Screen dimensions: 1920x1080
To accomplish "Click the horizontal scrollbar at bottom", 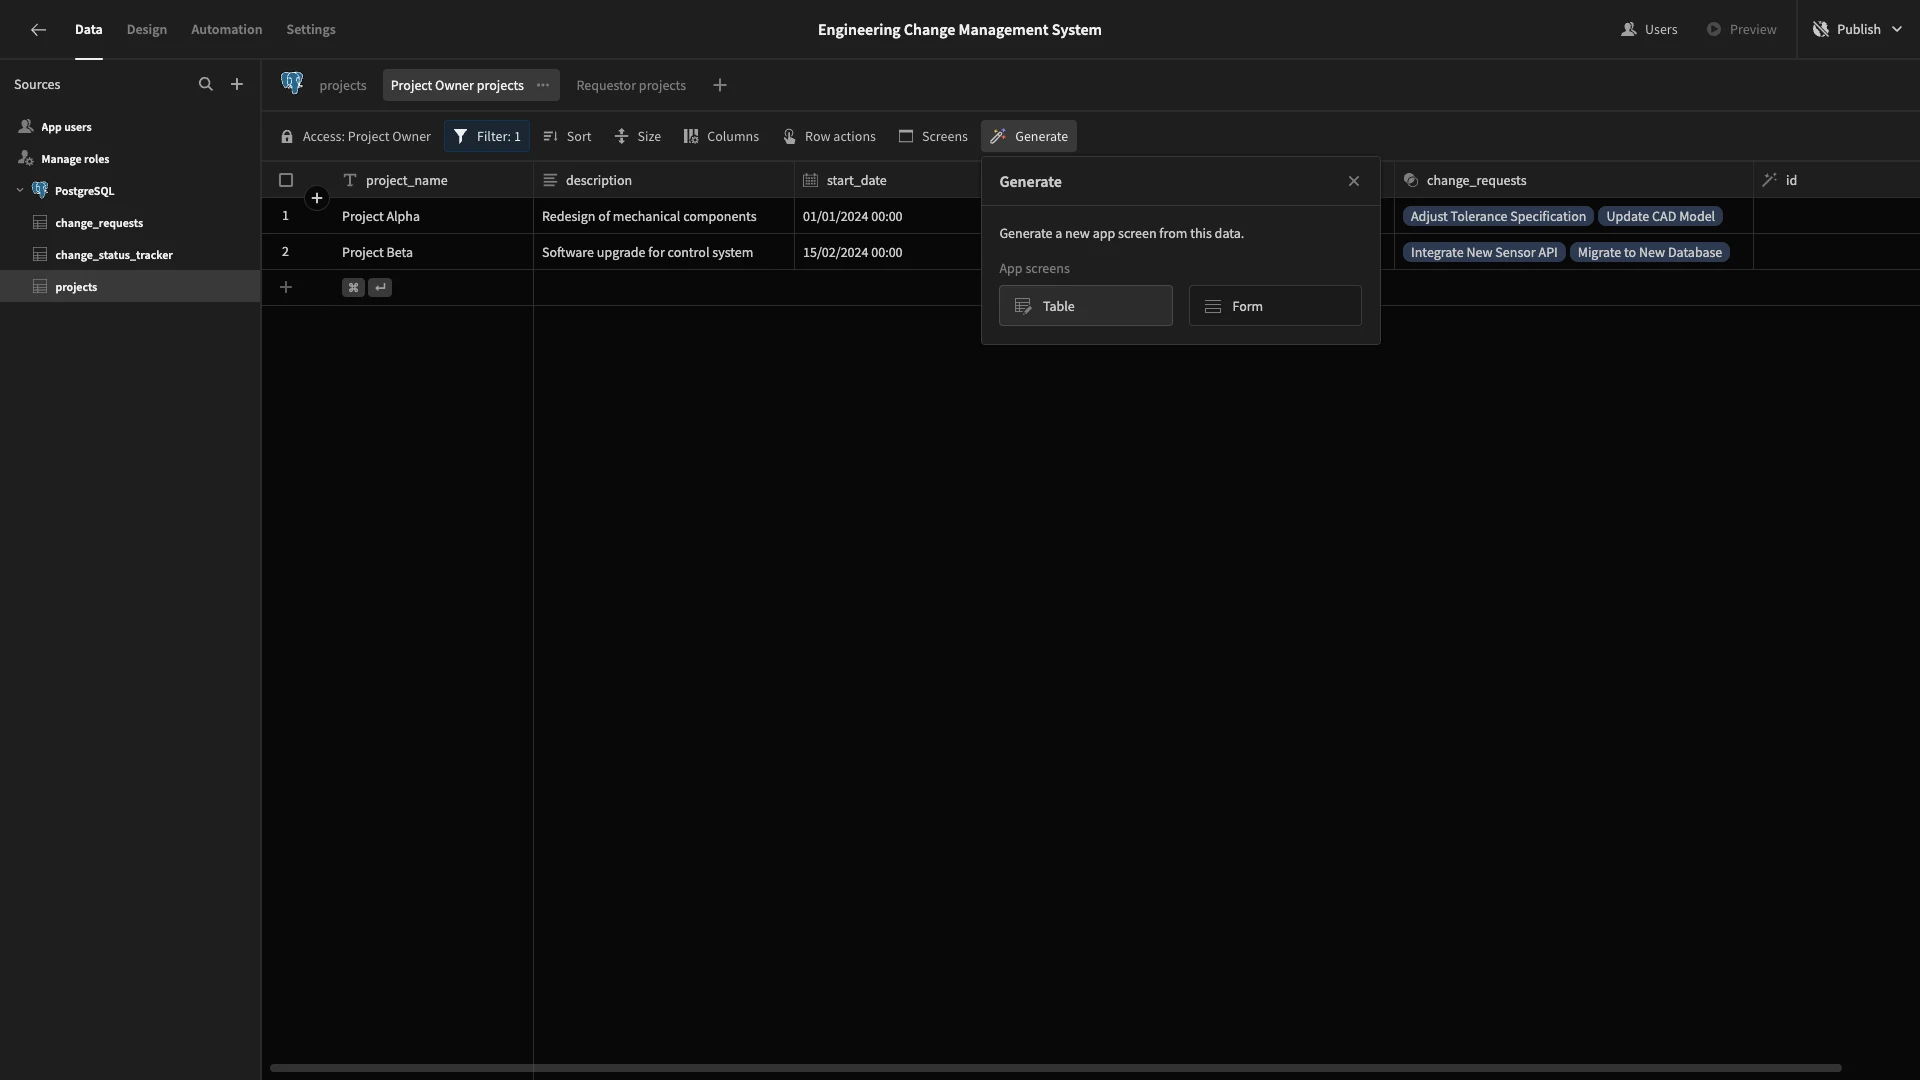I will (1055, 1068).
